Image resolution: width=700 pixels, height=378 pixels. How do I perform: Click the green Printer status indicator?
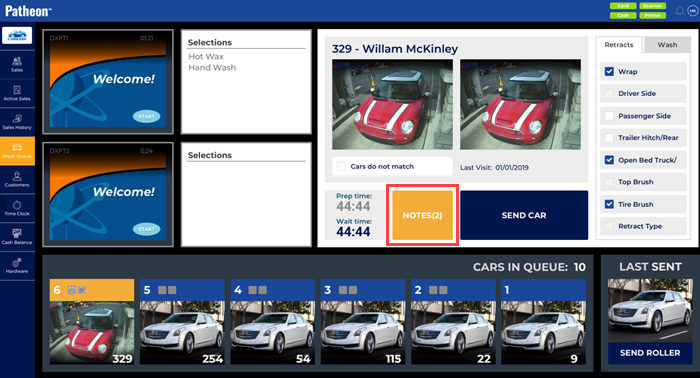click(x=652, y=15)
